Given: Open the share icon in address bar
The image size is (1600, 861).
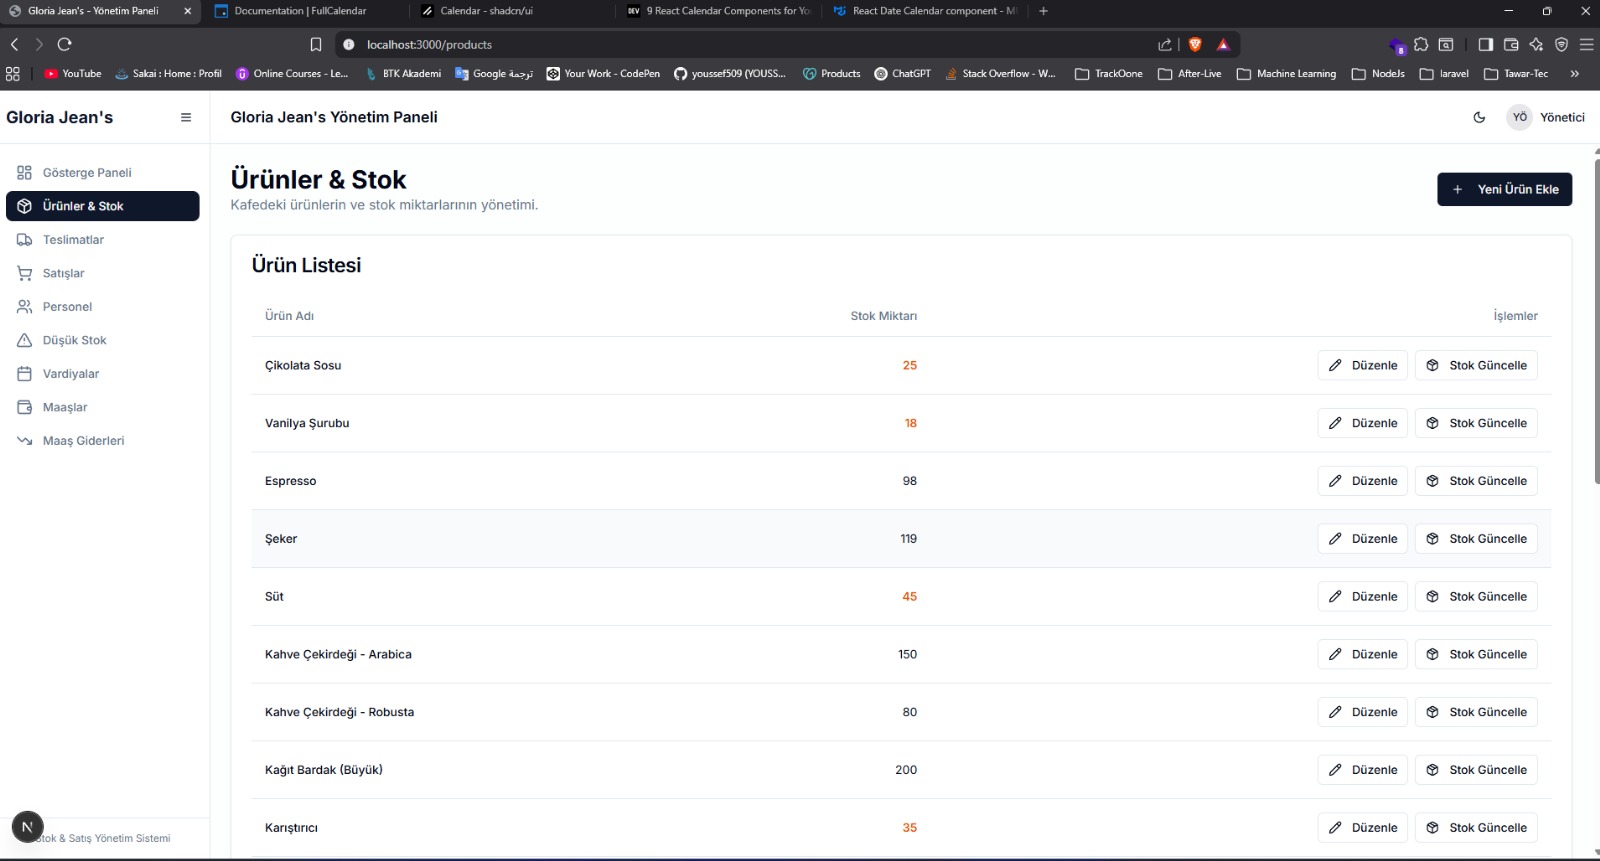Looking at the screenshot, I should point(1165,44).
